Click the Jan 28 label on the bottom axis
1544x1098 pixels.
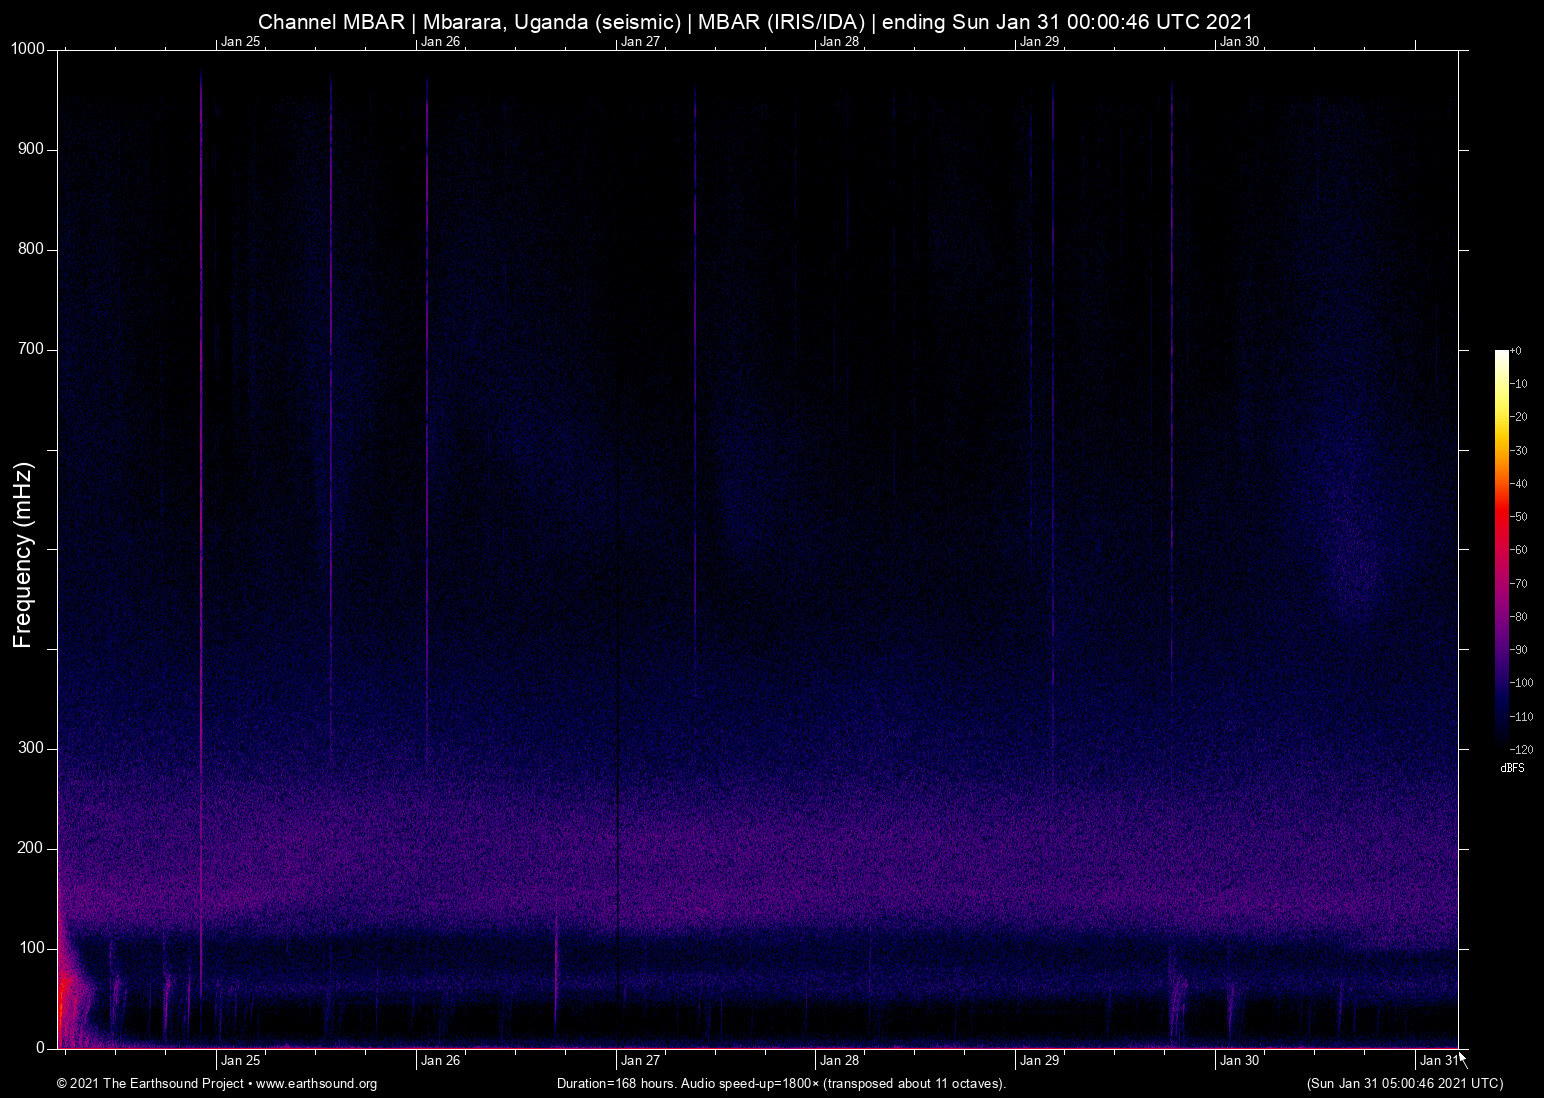(x=839, y=1061)
